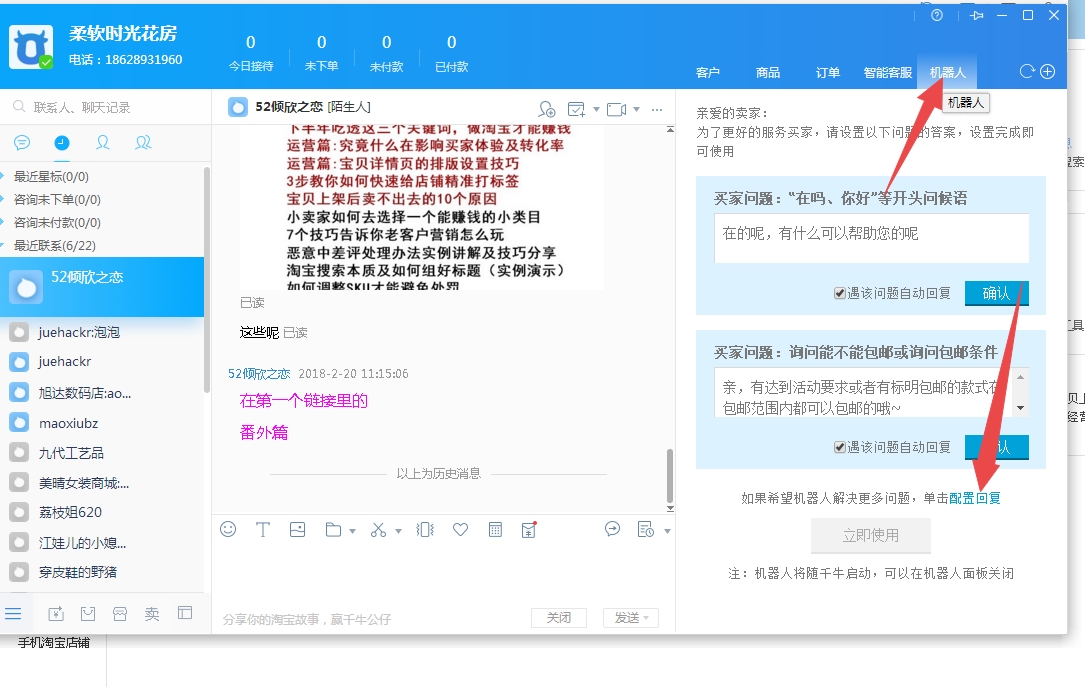Click the shop storefront icon in bottom bar

click(120, 613)
